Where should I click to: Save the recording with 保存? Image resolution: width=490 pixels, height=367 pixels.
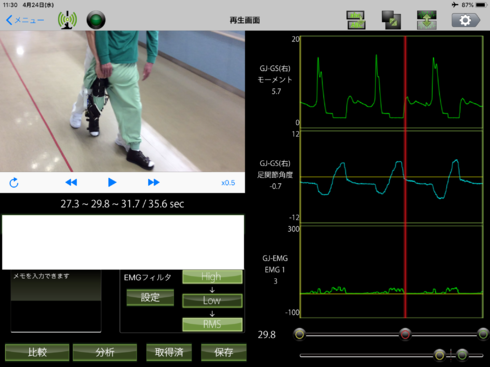[x=224, y=352]
